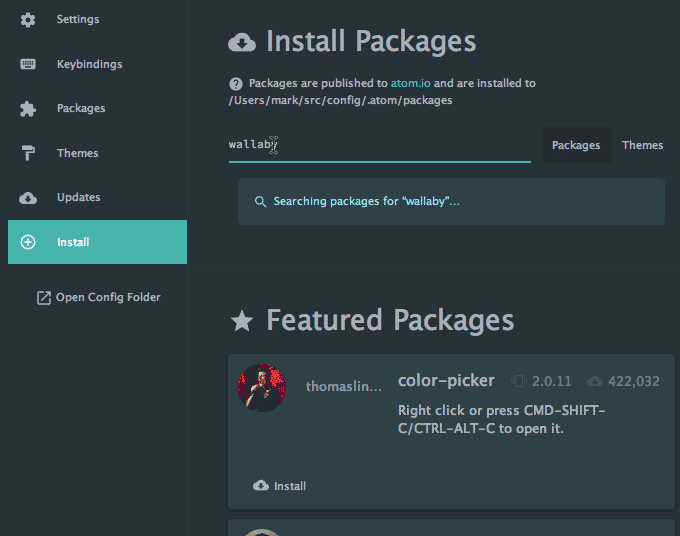The image size is (680, 536).
Task: Click the color-picker download count cloud icon
Action: click(x=595, y=381)
